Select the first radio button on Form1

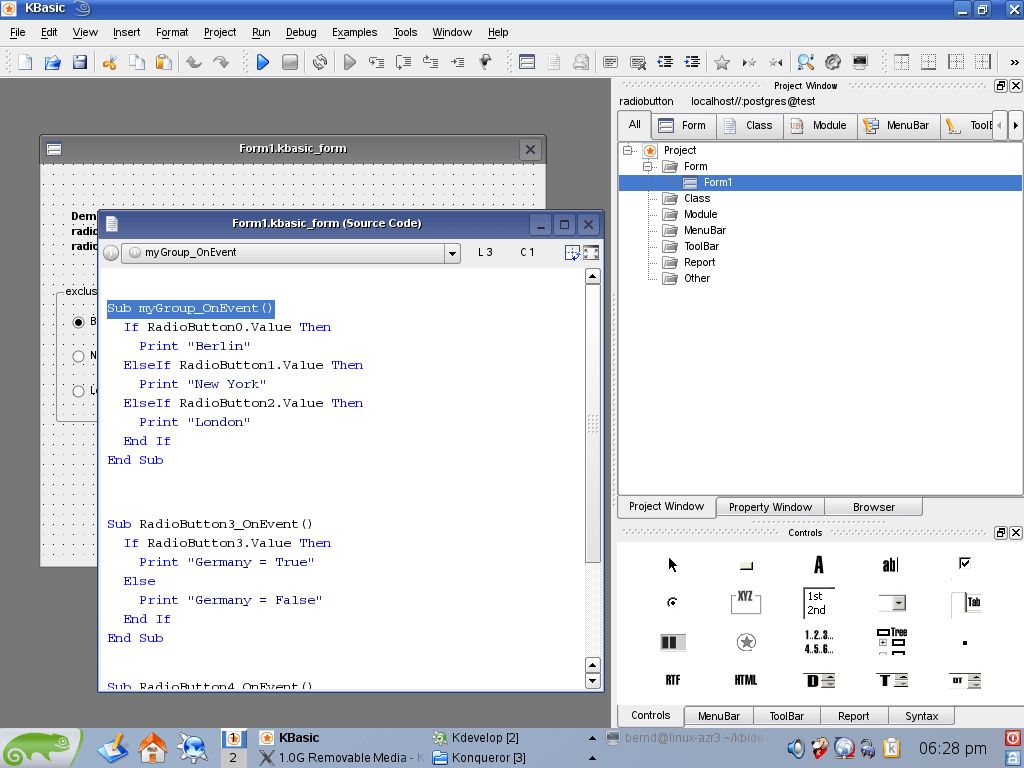pyautogui.click(x=78, y=322)
